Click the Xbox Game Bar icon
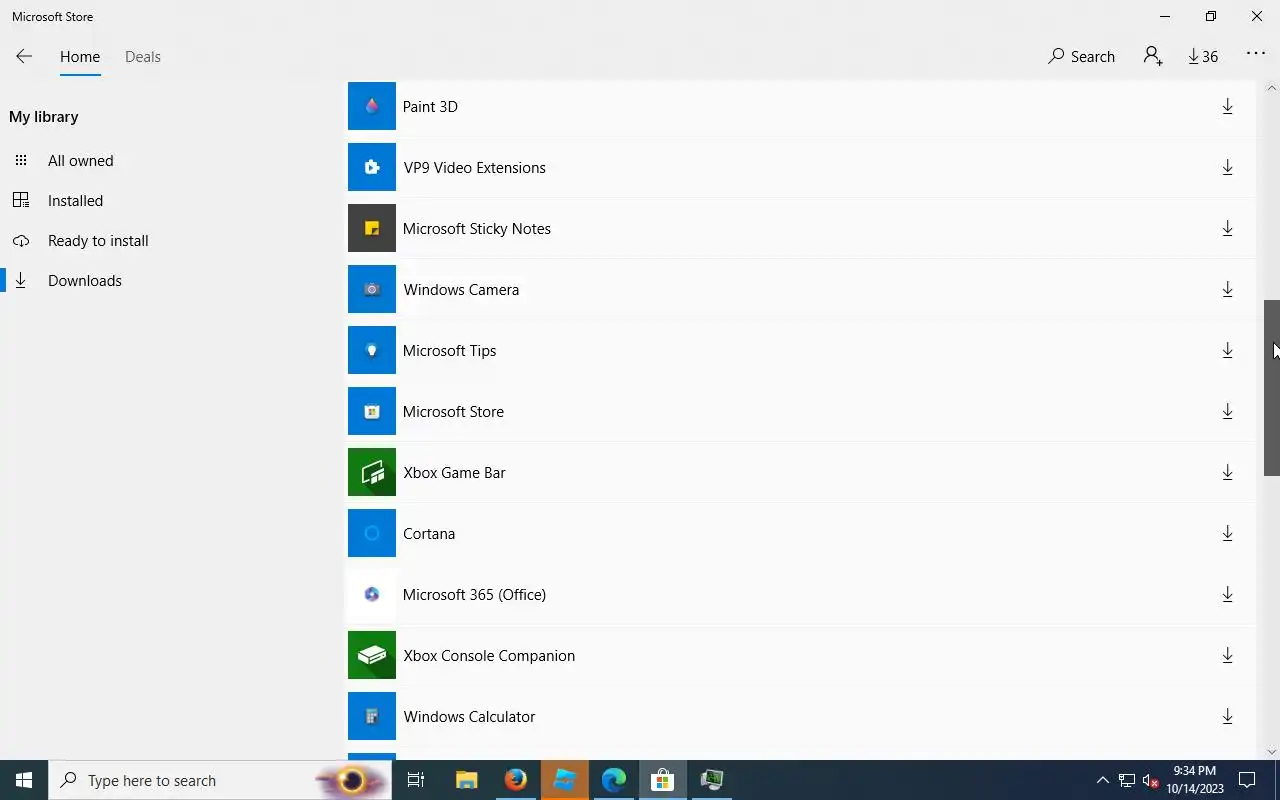Screen dimensions: 1280x800 click(372, 472)
